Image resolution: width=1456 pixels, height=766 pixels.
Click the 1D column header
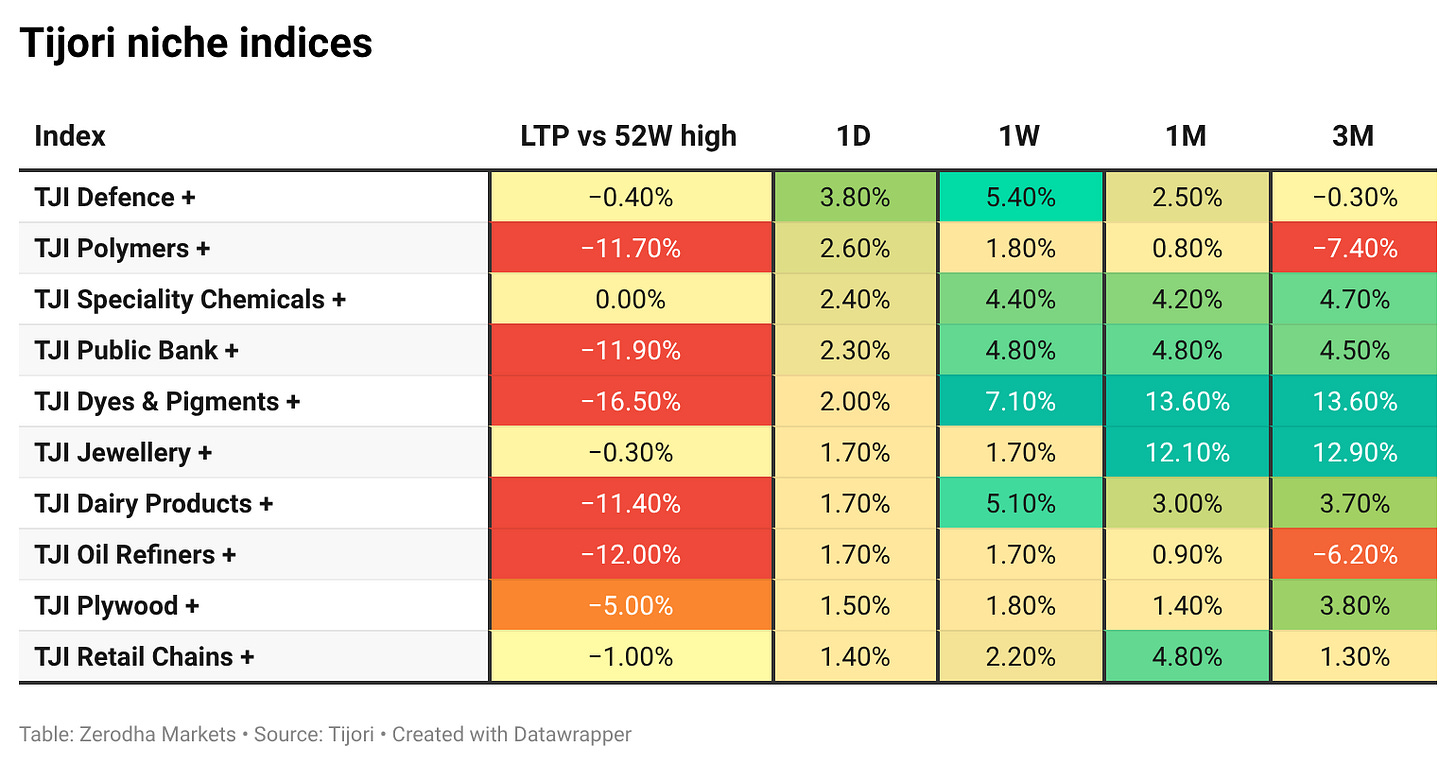pos(854,136)
